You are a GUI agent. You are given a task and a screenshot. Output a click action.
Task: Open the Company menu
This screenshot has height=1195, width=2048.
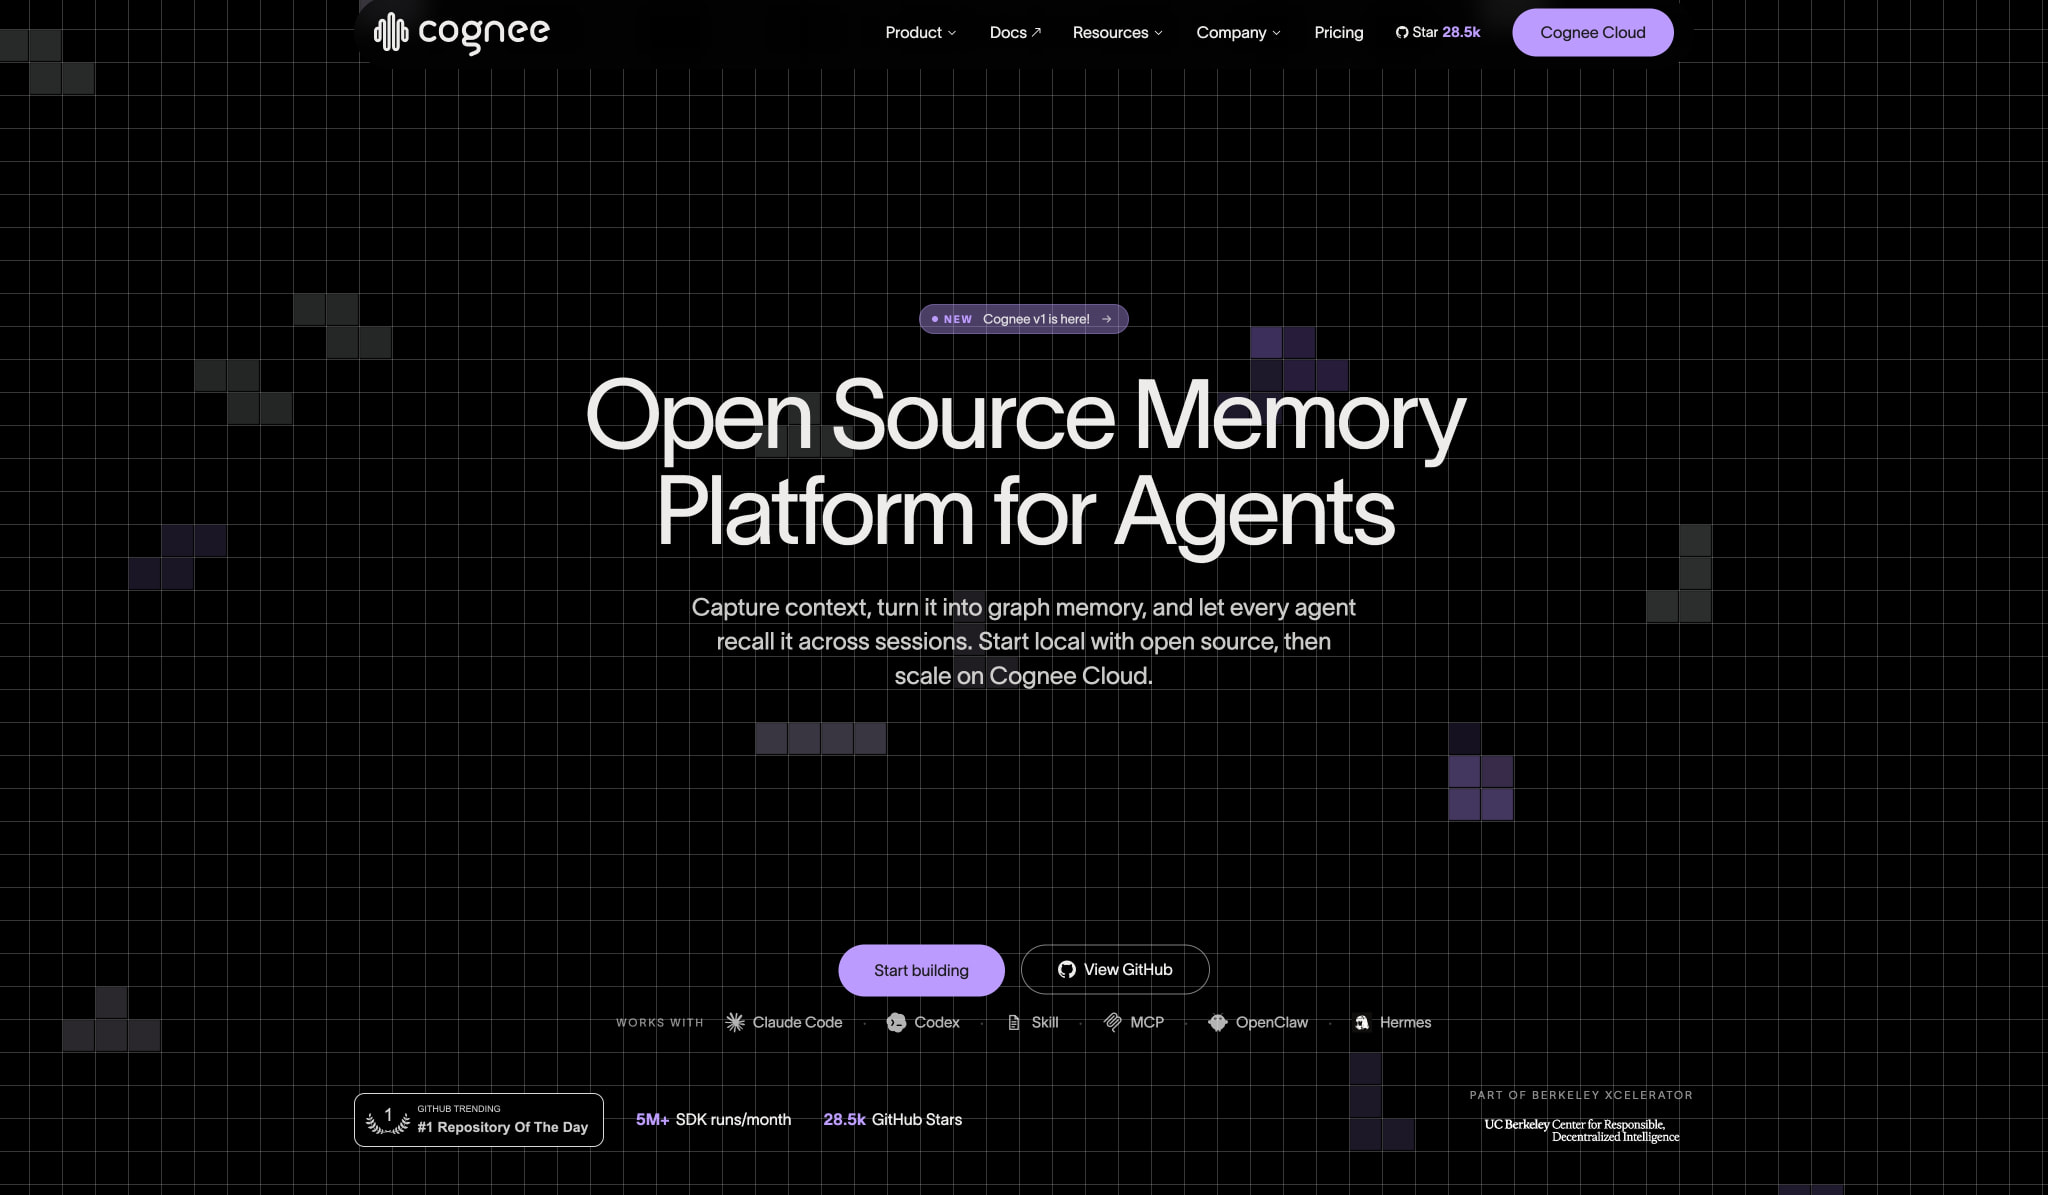[x=1238, y=33]
